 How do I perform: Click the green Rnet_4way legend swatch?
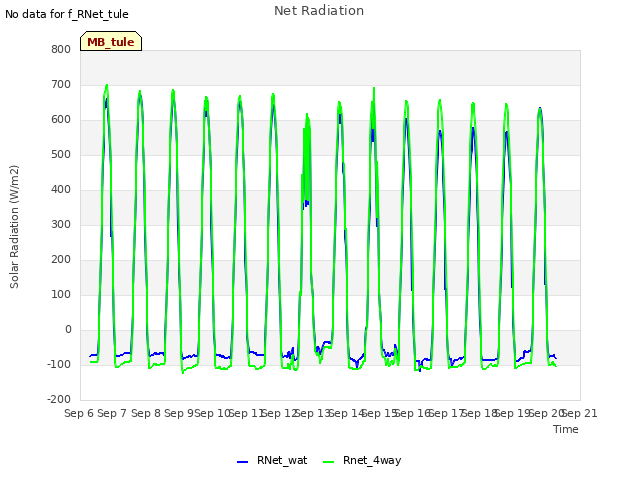coord(328,462)
